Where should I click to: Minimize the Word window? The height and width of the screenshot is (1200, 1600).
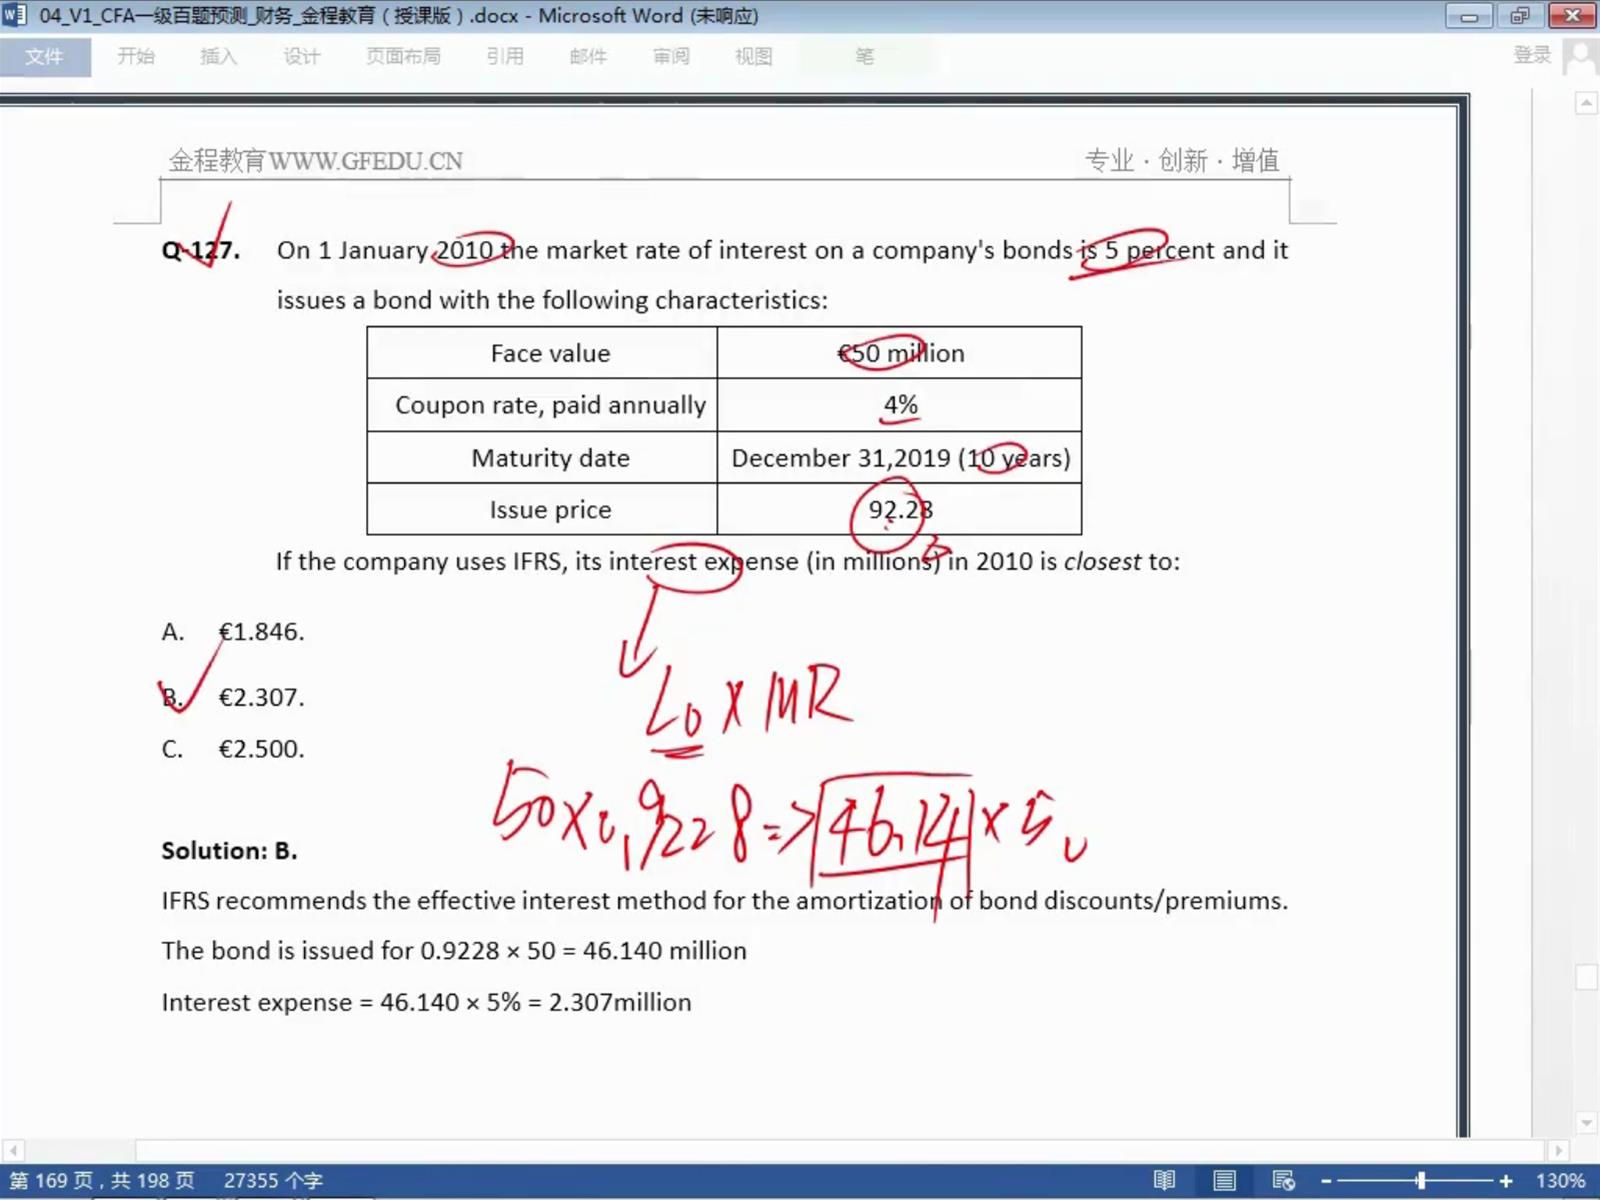[1469, 16]
